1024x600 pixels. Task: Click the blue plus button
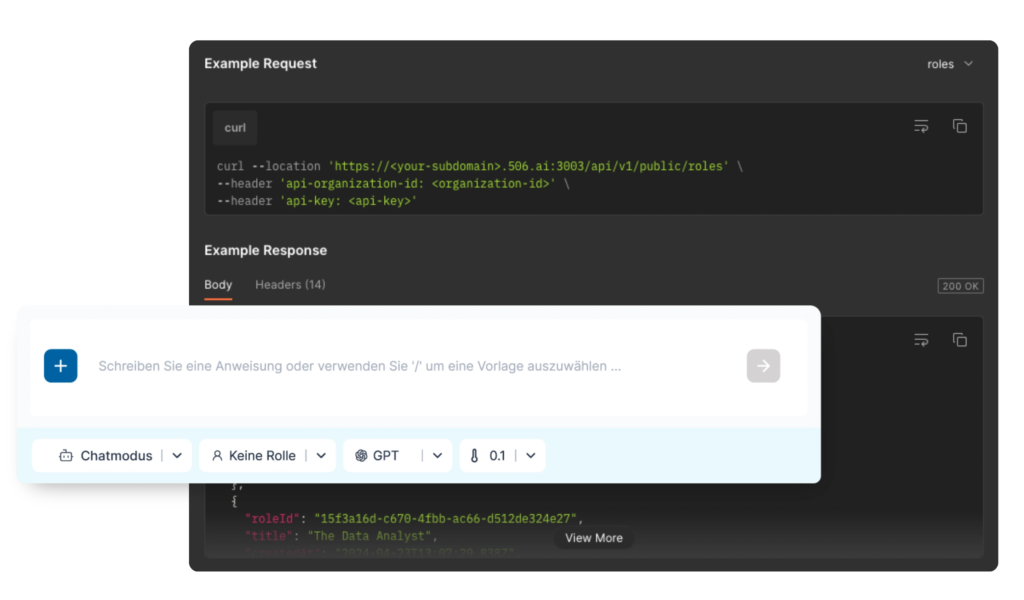[60, 366]
